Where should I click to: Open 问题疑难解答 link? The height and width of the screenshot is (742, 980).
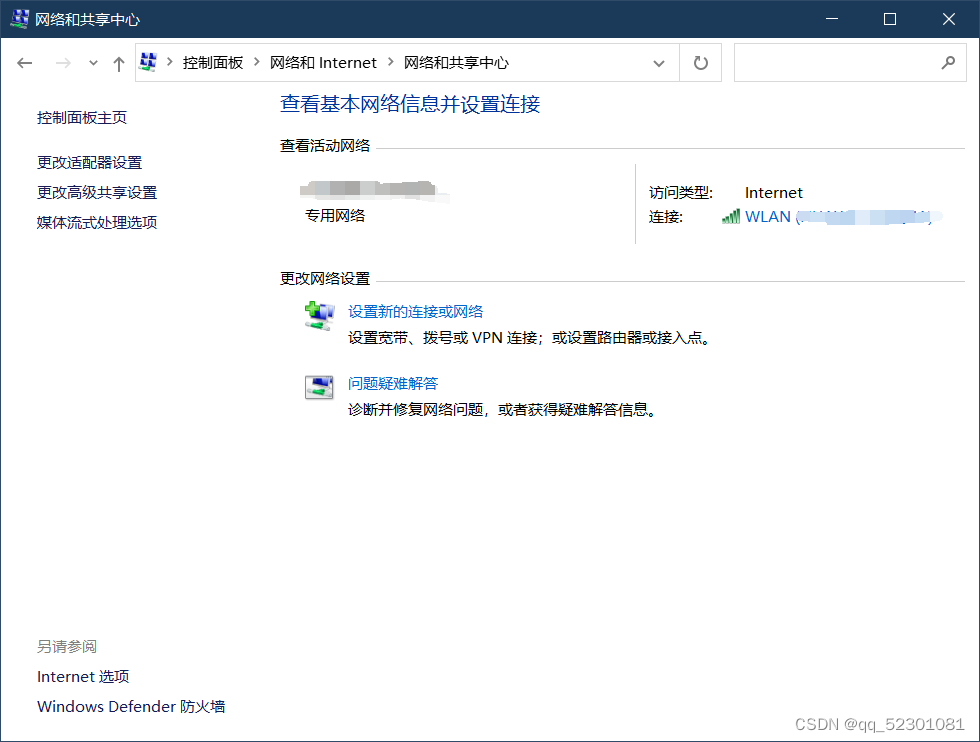pyautogui.click(x=393, y=383)
